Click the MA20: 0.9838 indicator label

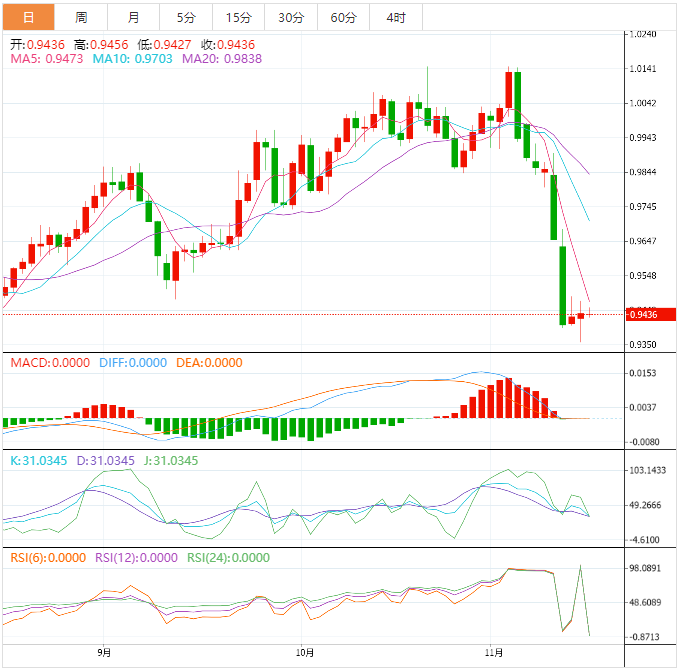[x=222, y=59]
